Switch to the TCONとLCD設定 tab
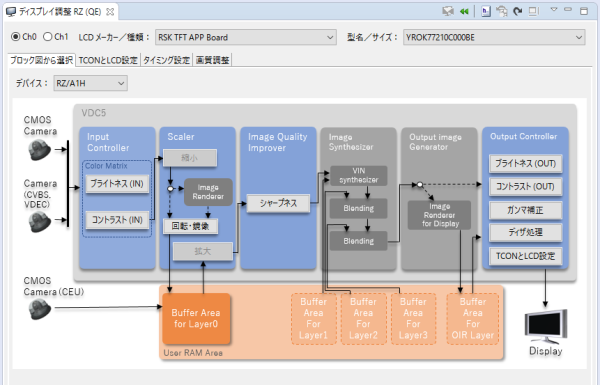Screen dimensions: 600x385 [108, 60]
